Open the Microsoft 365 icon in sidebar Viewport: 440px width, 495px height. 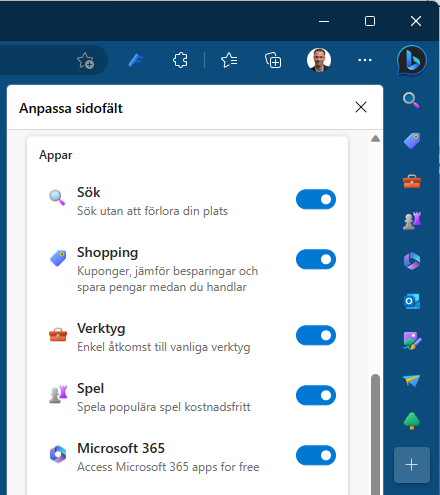(412, 261)
